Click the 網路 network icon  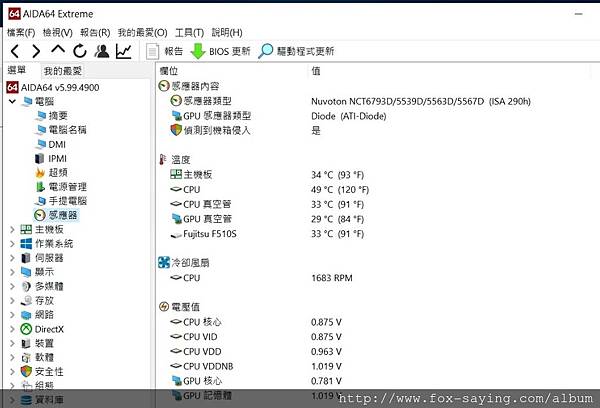pos(26,315)
